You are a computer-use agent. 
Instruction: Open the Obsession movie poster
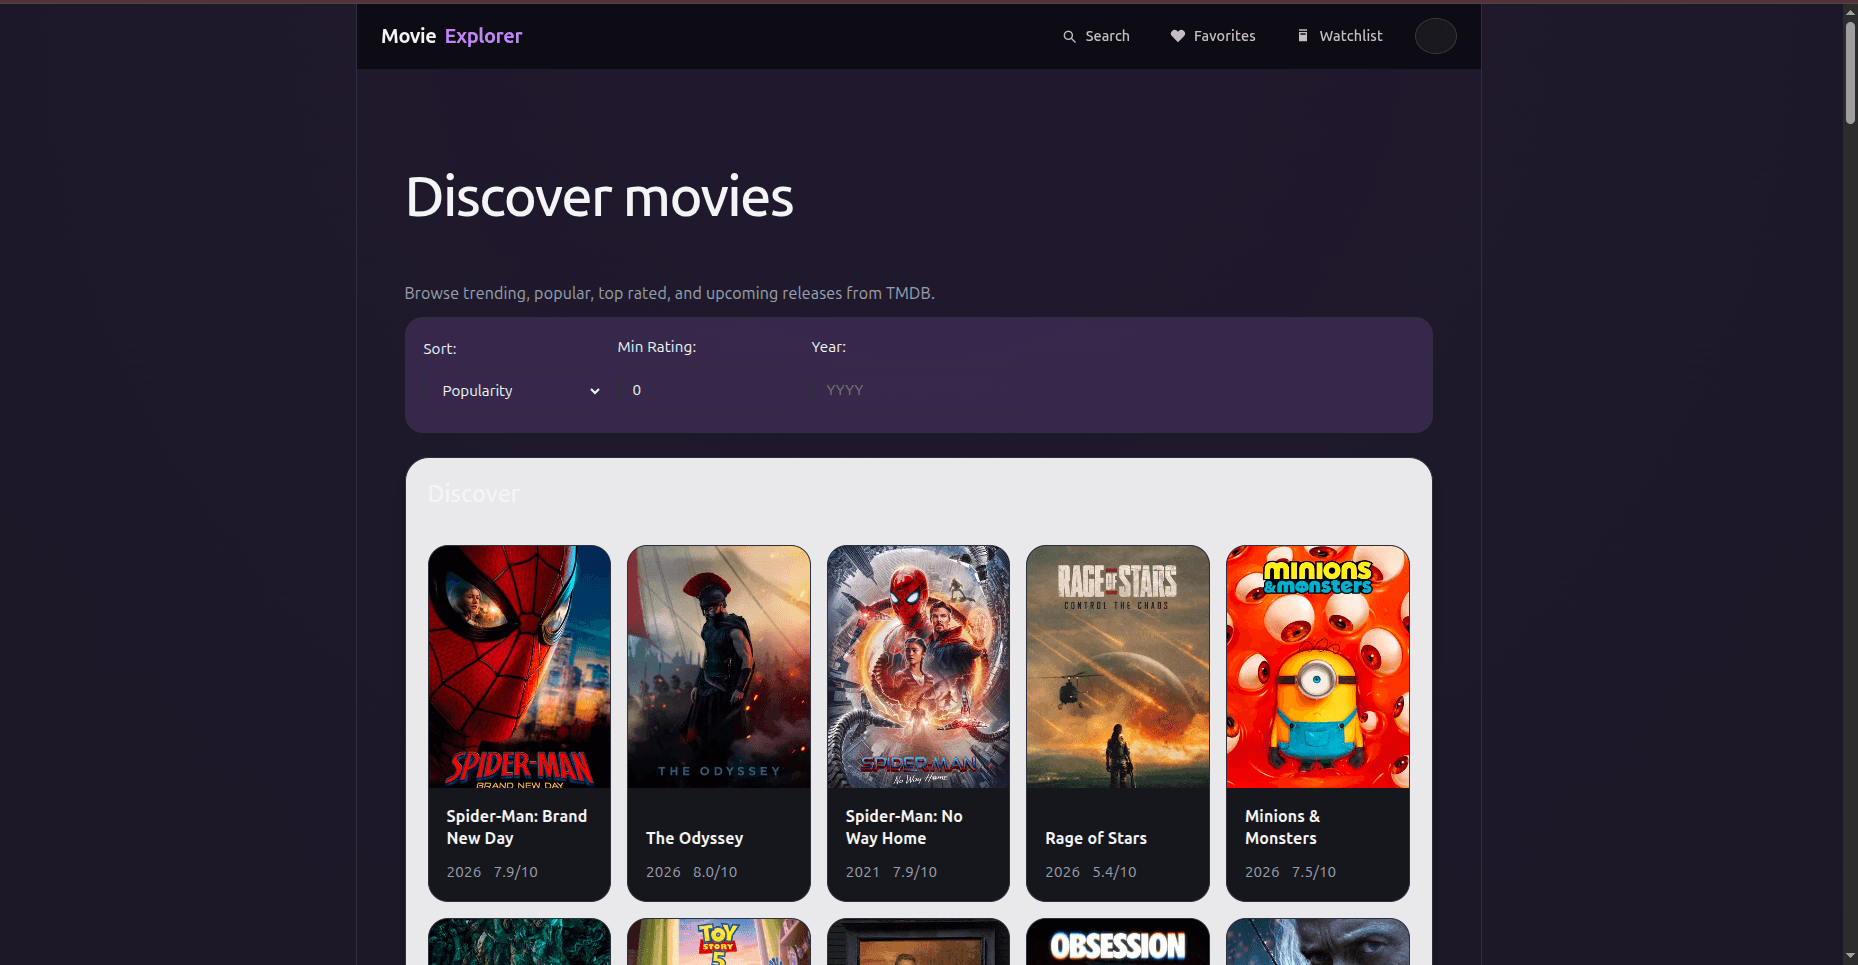tap(1118, 942)
